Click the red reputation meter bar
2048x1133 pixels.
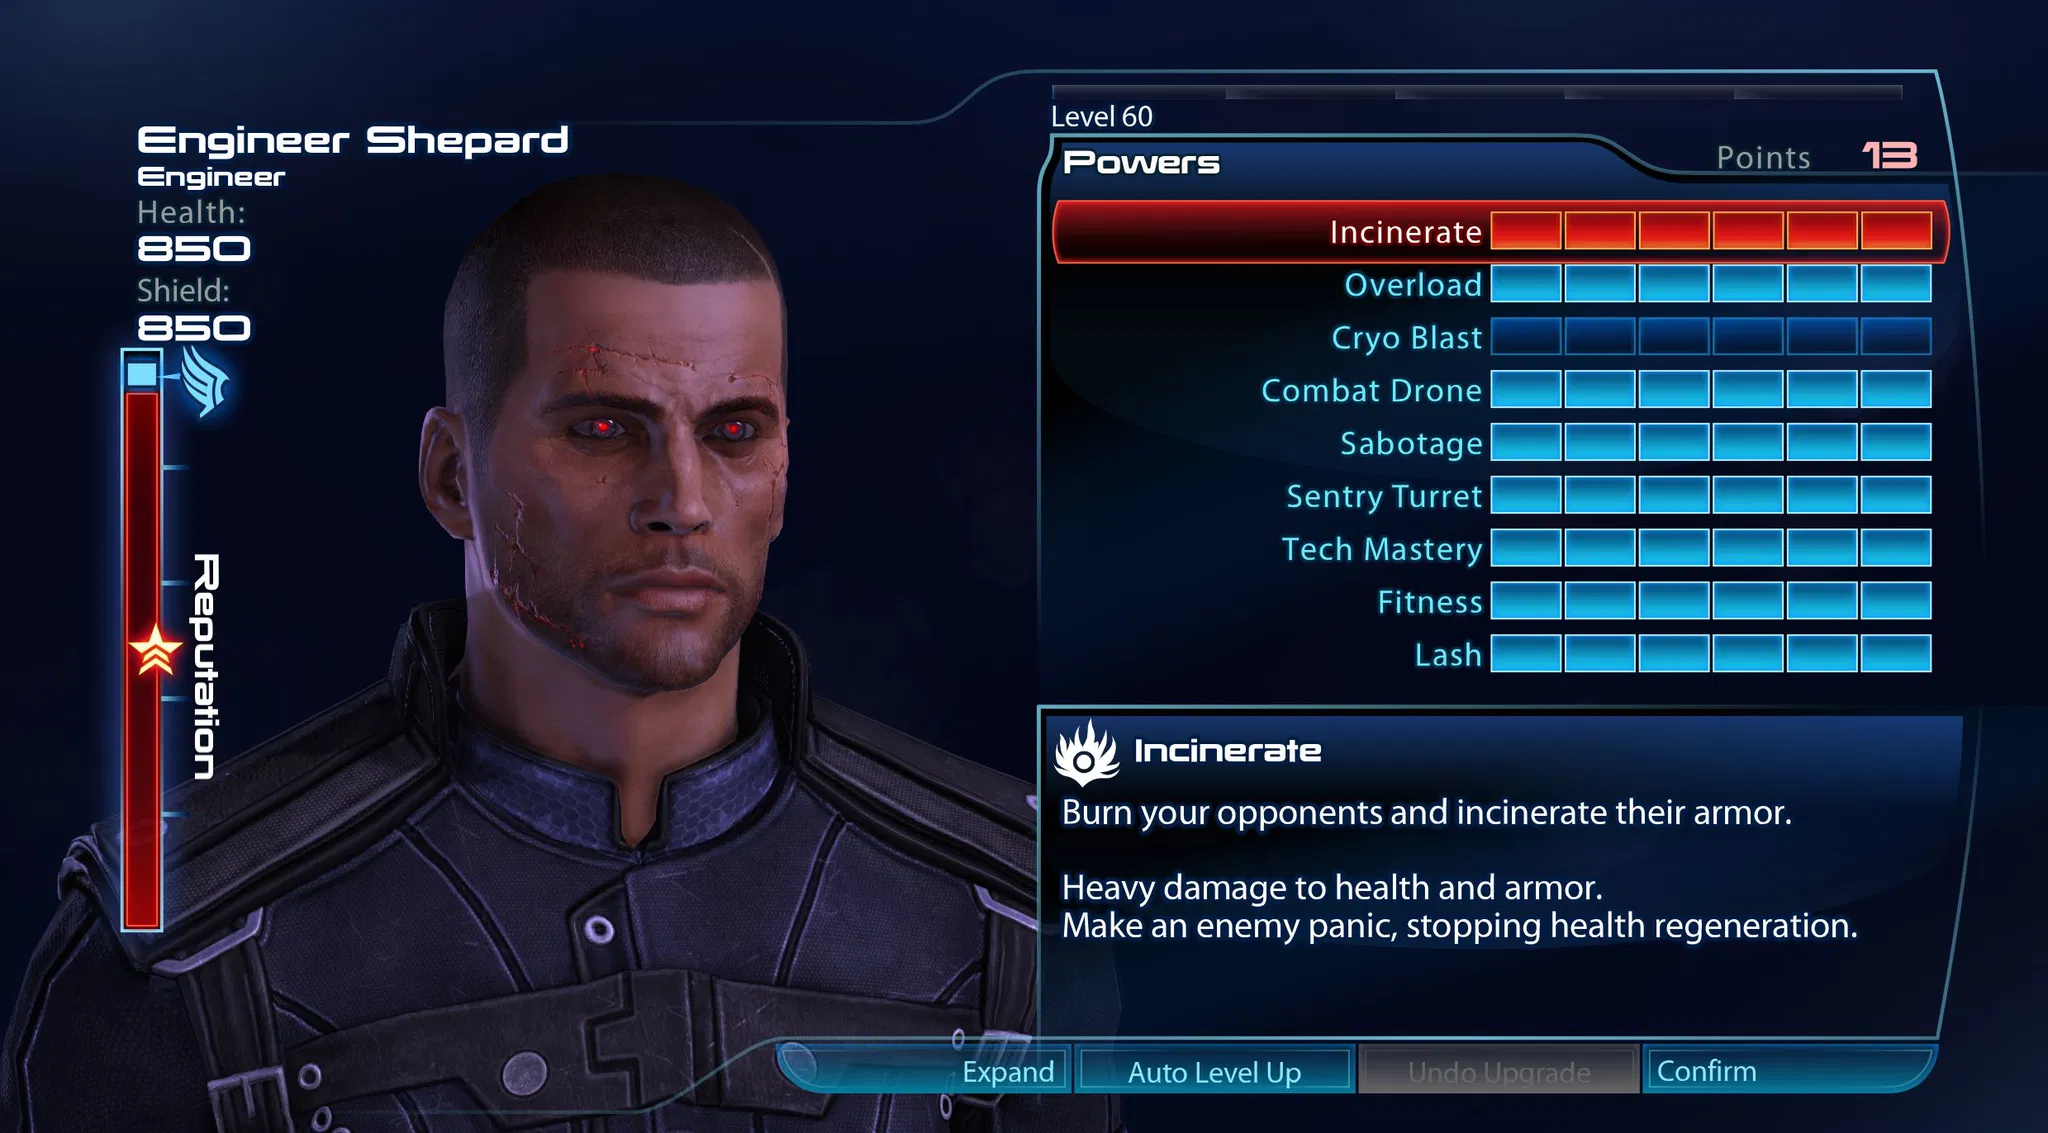point(142,660)
